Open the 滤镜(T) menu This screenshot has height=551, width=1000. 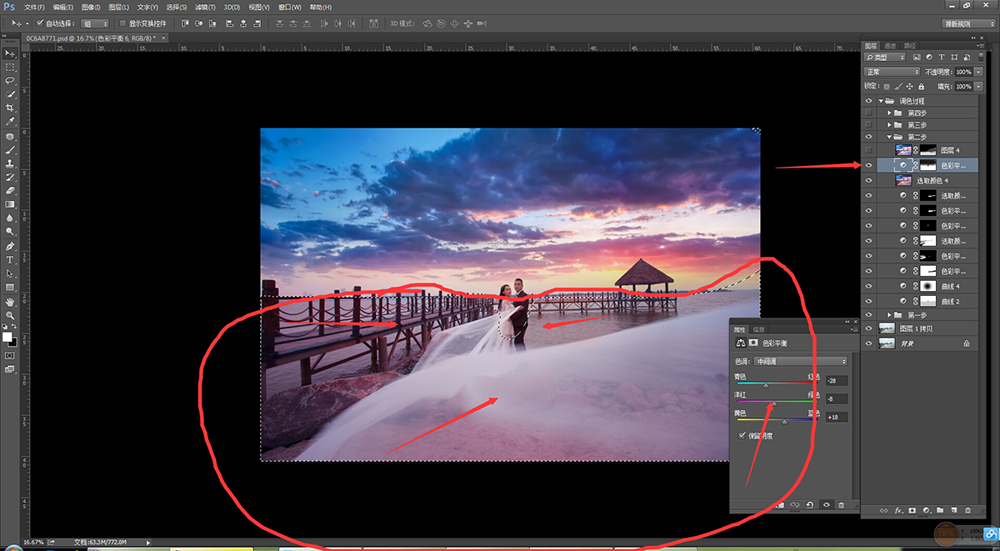pos(205,8)
